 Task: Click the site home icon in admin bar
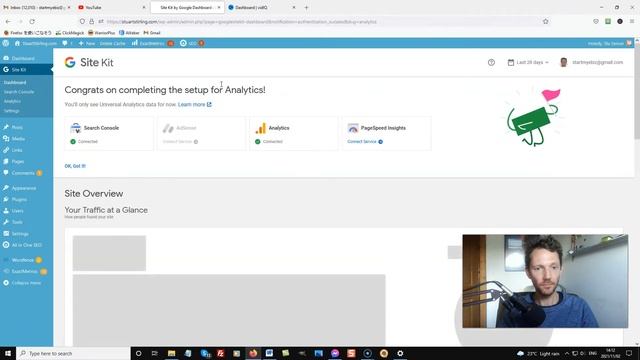(x=17, y=43)
